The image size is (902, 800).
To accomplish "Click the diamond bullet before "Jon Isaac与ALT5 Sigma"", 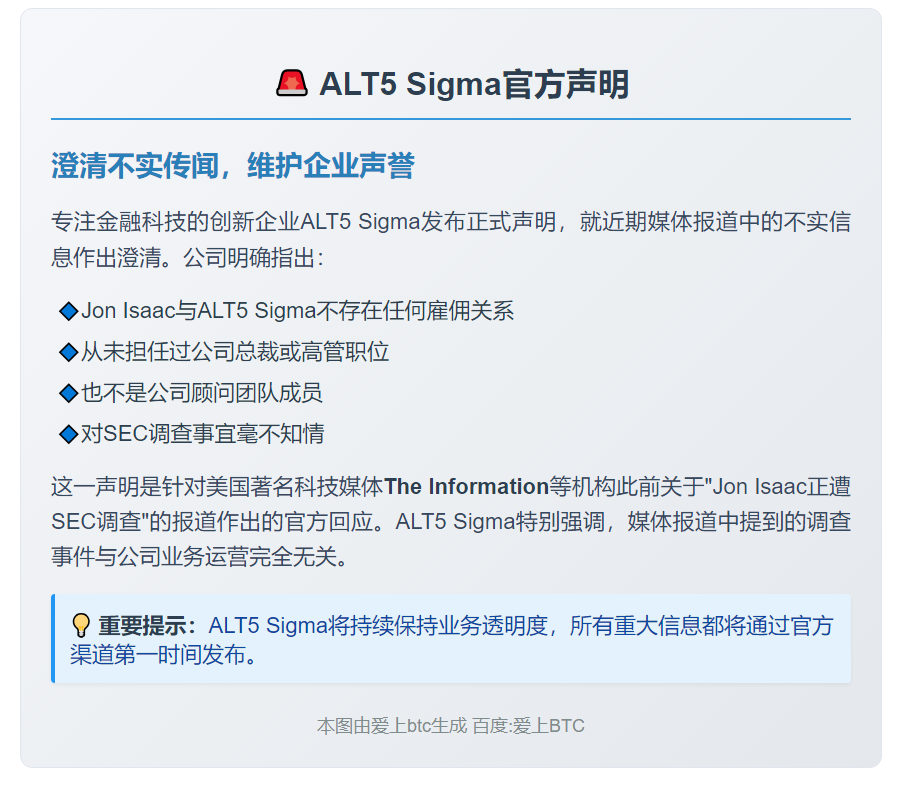I will click(x=68, y=312).
